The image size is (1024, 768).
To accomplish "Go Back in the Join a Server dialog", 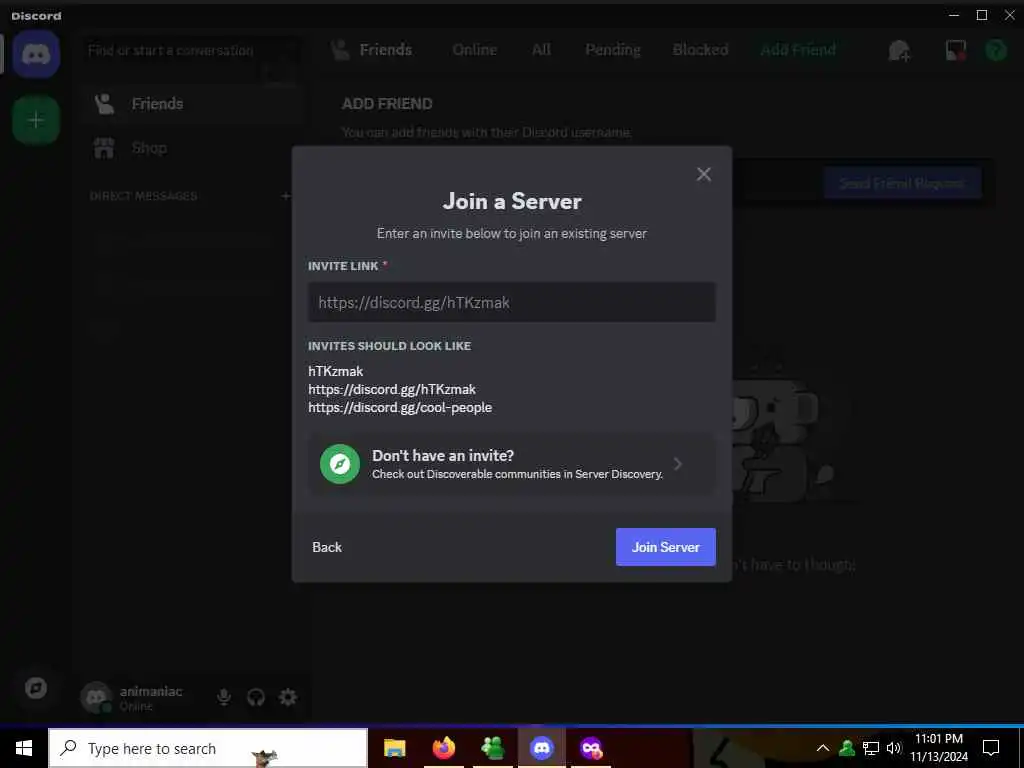I will pos(327,547).
